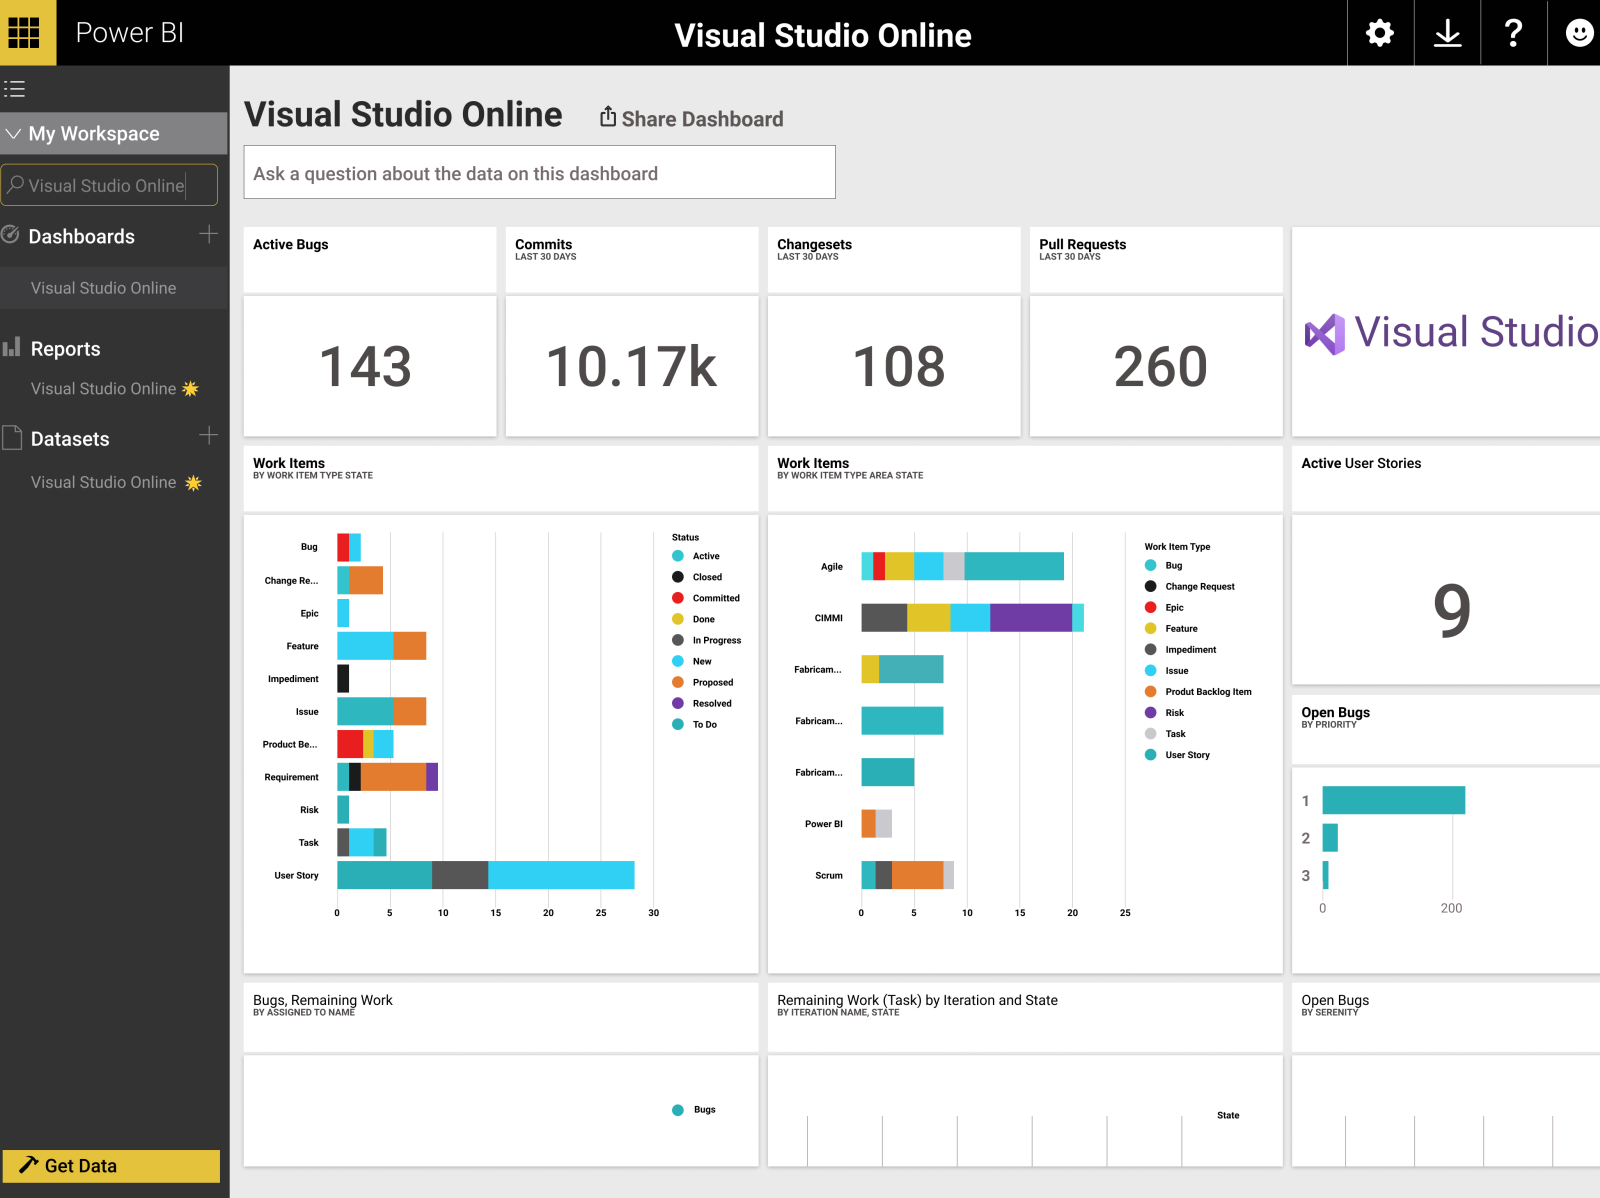Click the question box to ask about dashboard data

click(540, 172)
